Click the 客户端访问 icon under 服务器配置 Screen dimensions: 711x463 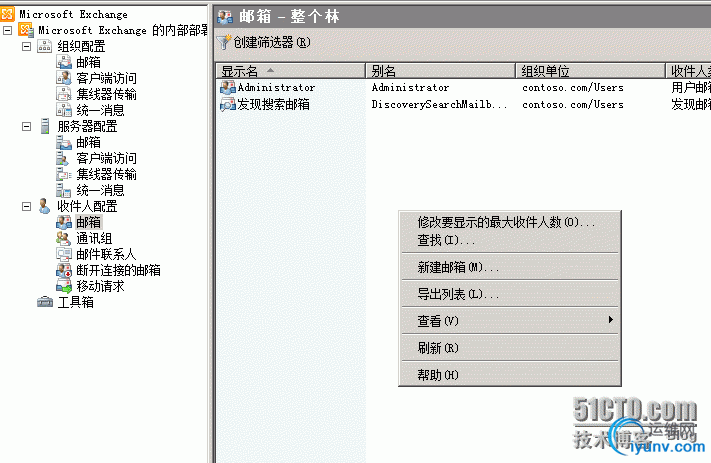pos(63,158)
